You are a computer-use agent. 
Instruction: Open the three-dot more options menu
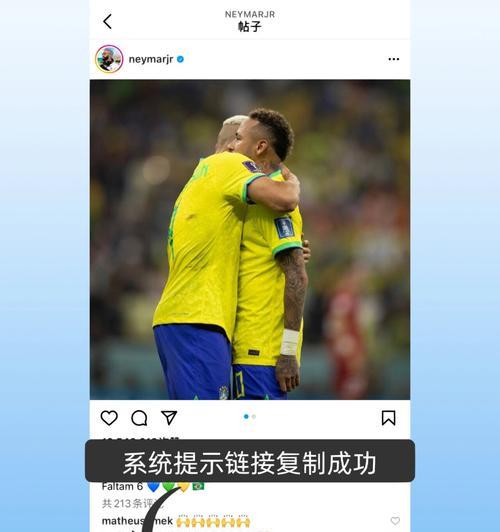(x=393, y=59)
